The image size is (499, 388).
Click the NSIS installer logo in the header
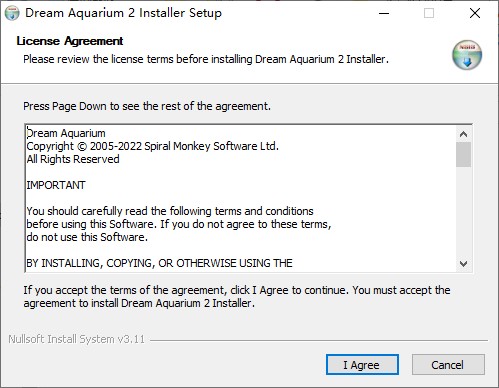pos(467,55)
